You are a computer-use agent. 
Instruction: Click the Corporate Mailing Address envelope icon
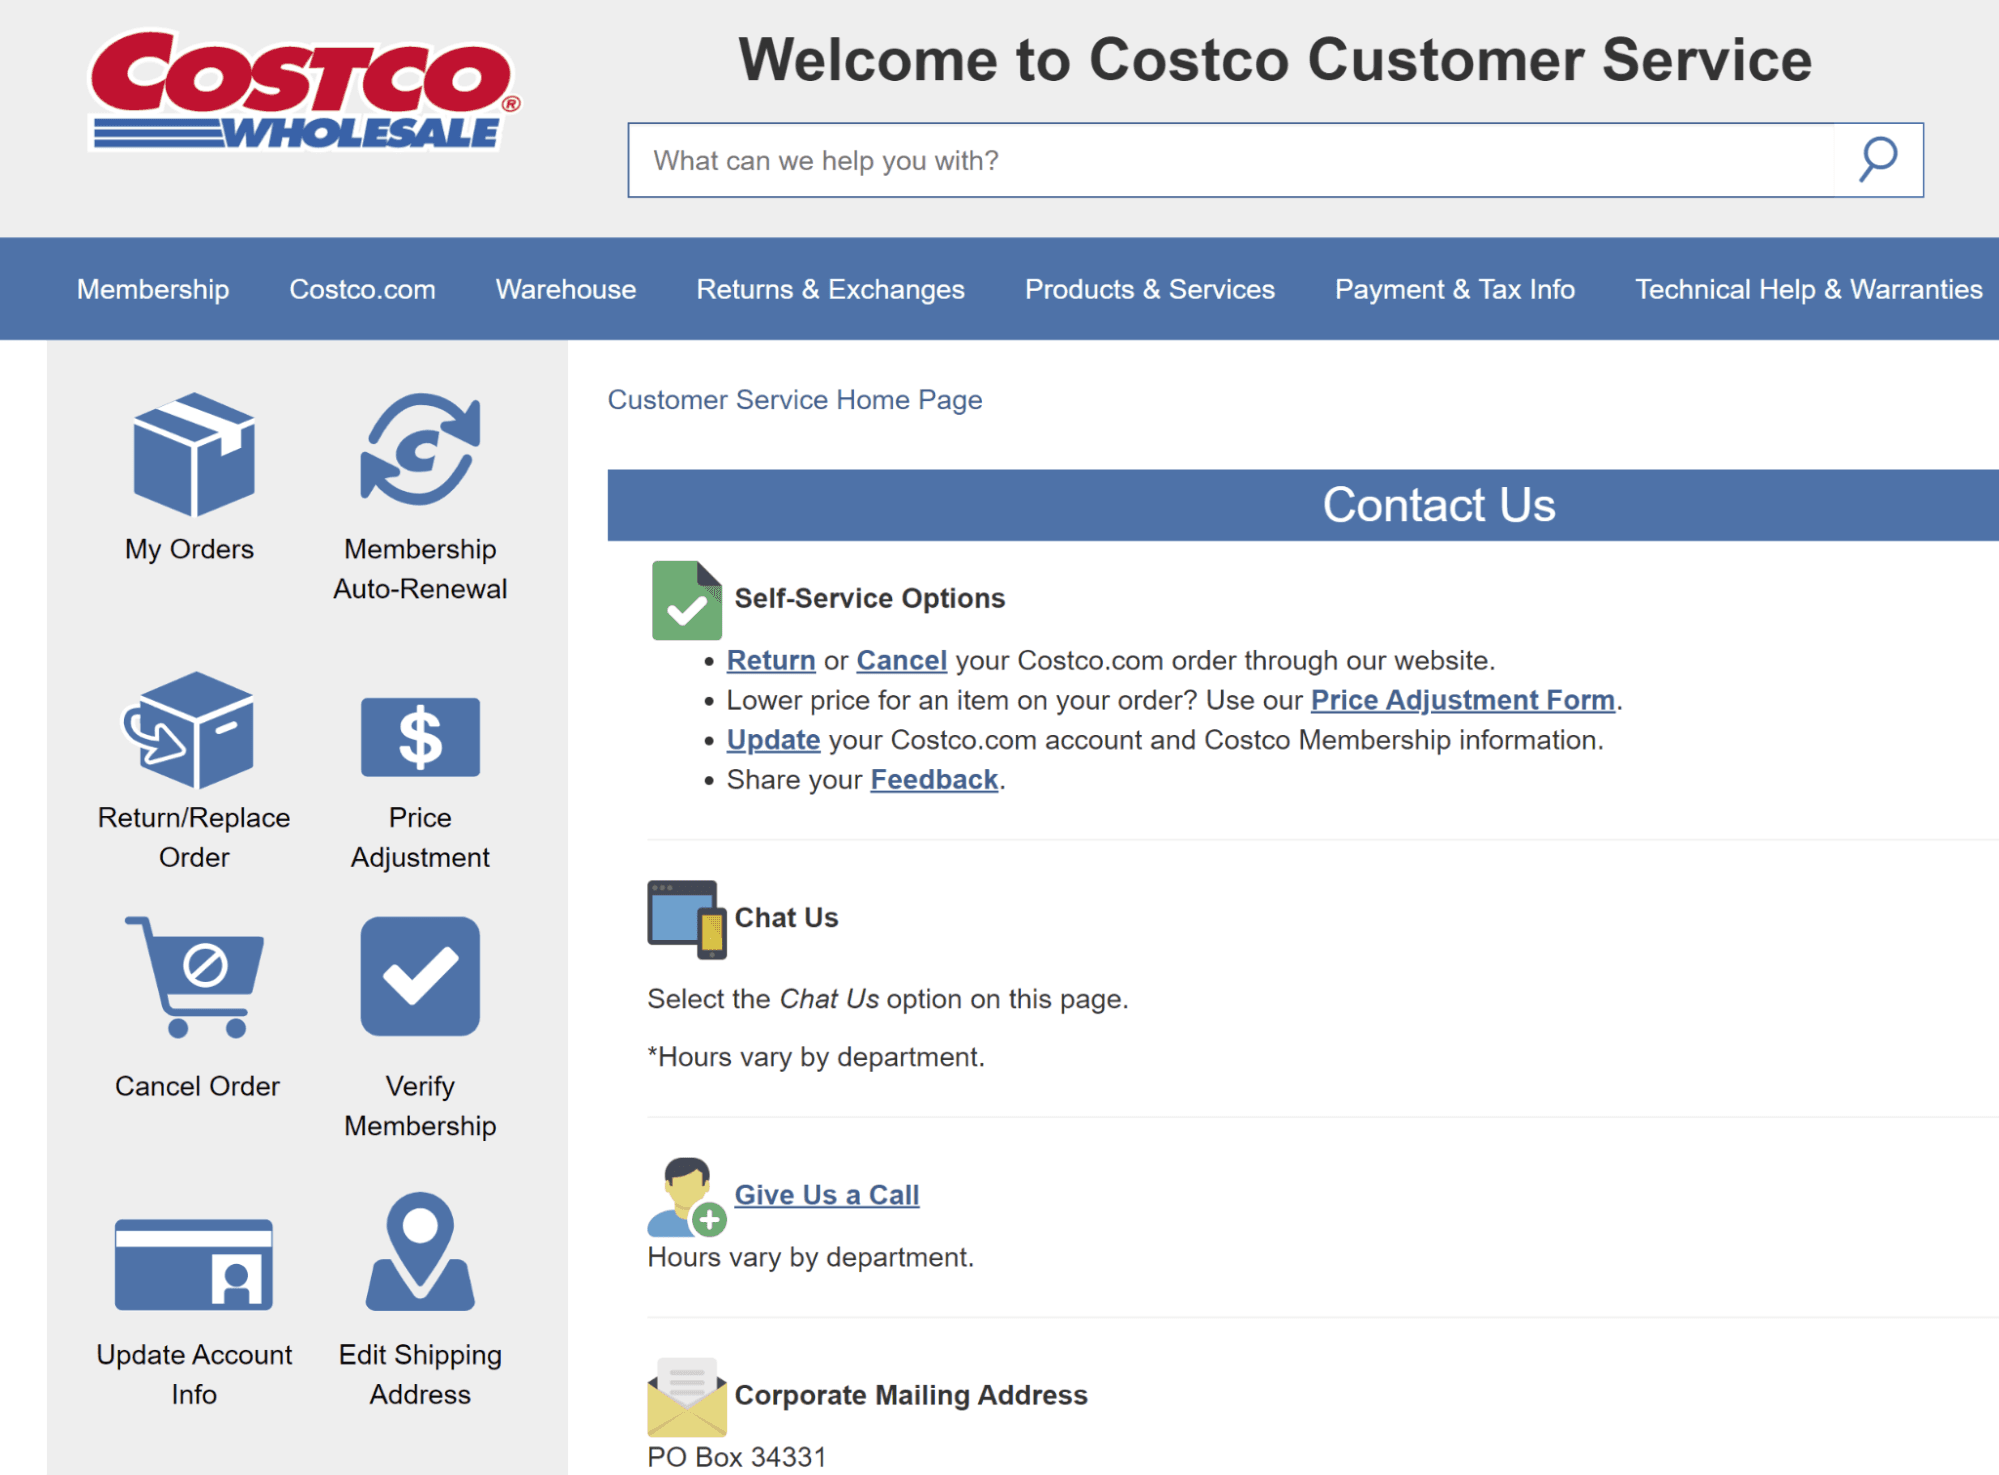686,1397
